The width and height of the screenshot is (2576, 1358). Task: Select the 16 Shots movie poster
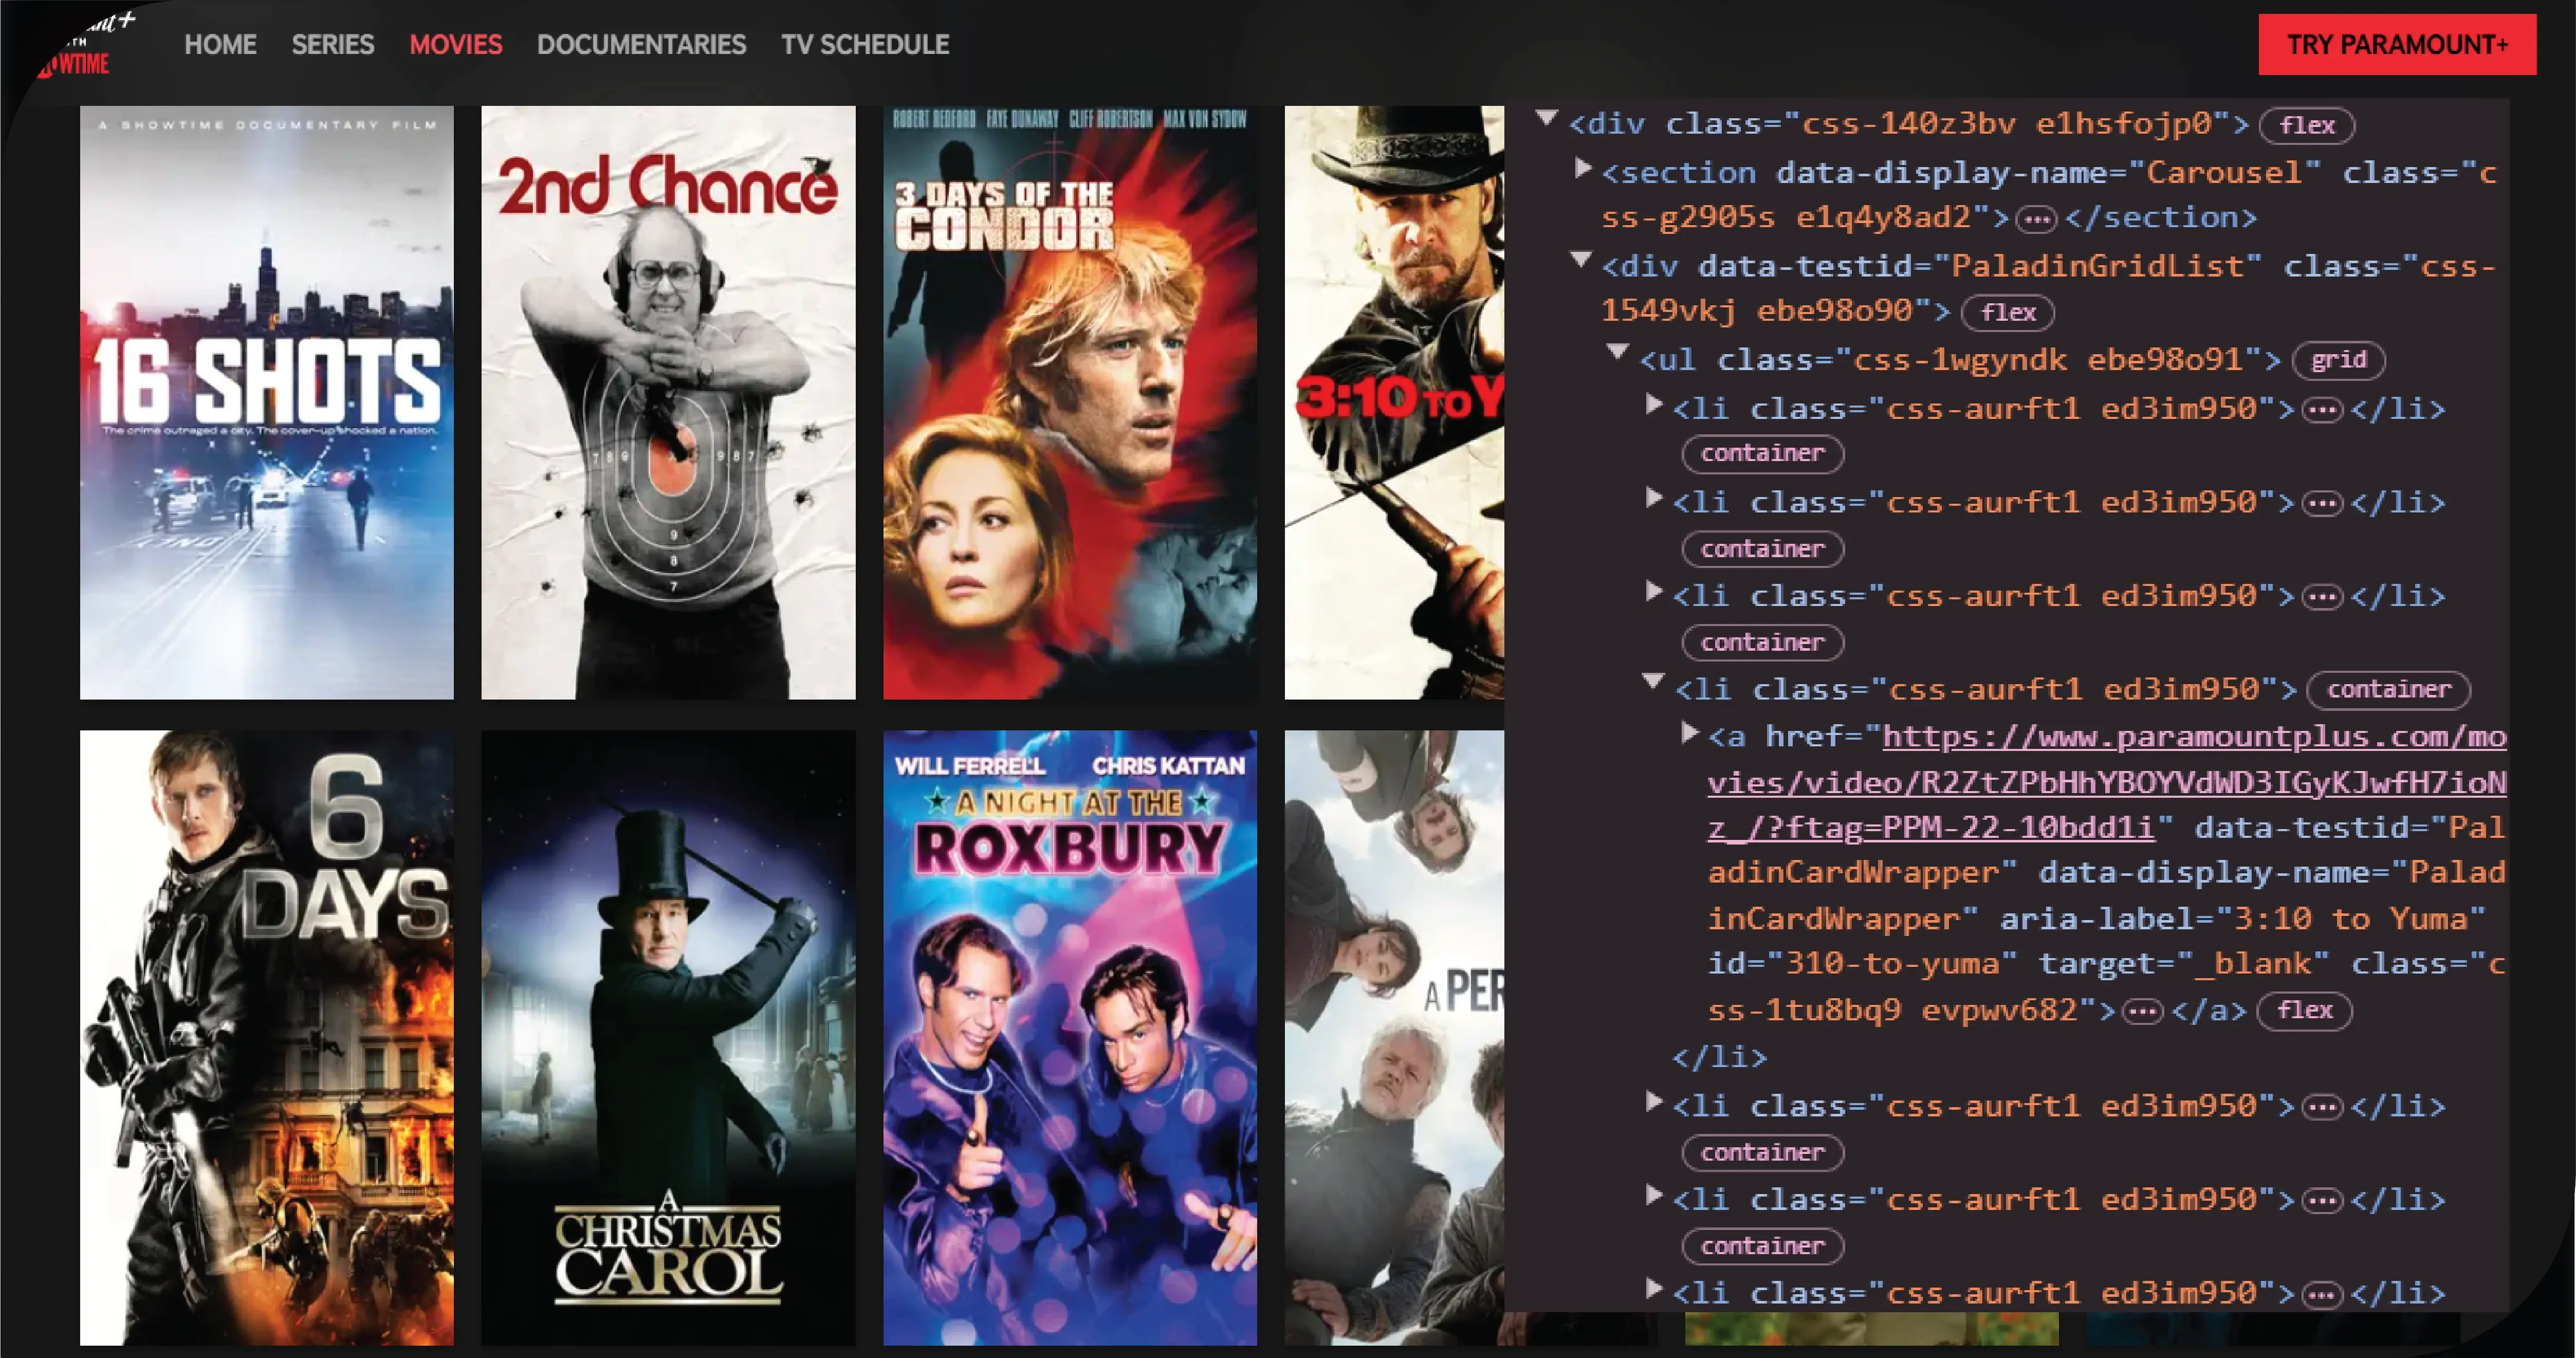point(266,402)
